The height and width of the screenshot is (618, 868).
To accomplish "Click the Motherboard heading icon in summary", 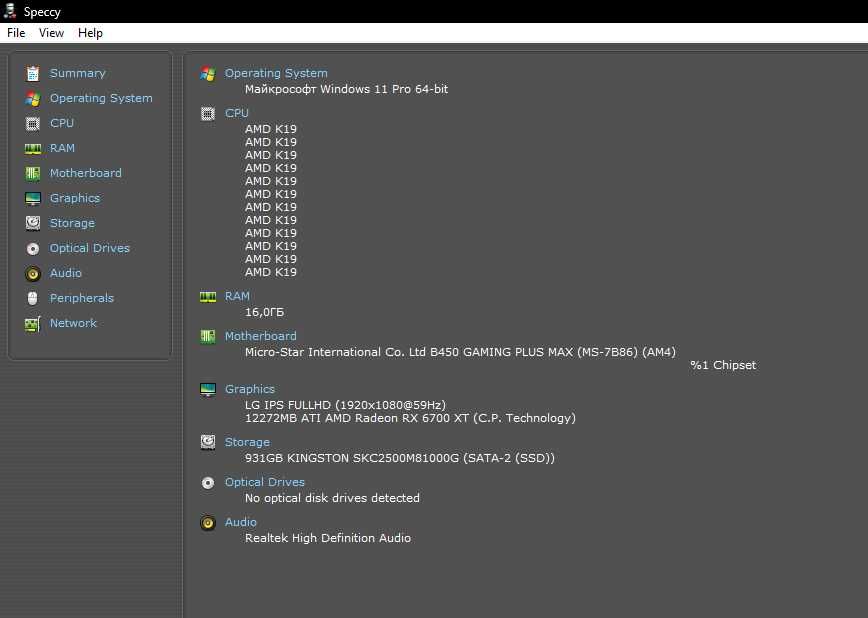I will pyautogui.click(x=208, y=337).
